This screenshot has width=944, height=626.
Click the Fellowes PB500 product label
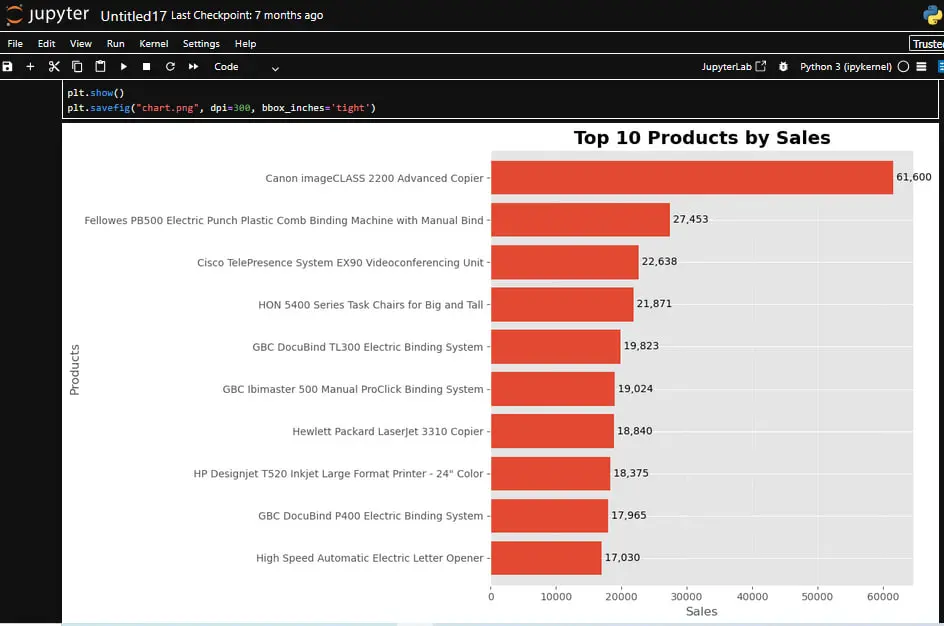point(284,220)
